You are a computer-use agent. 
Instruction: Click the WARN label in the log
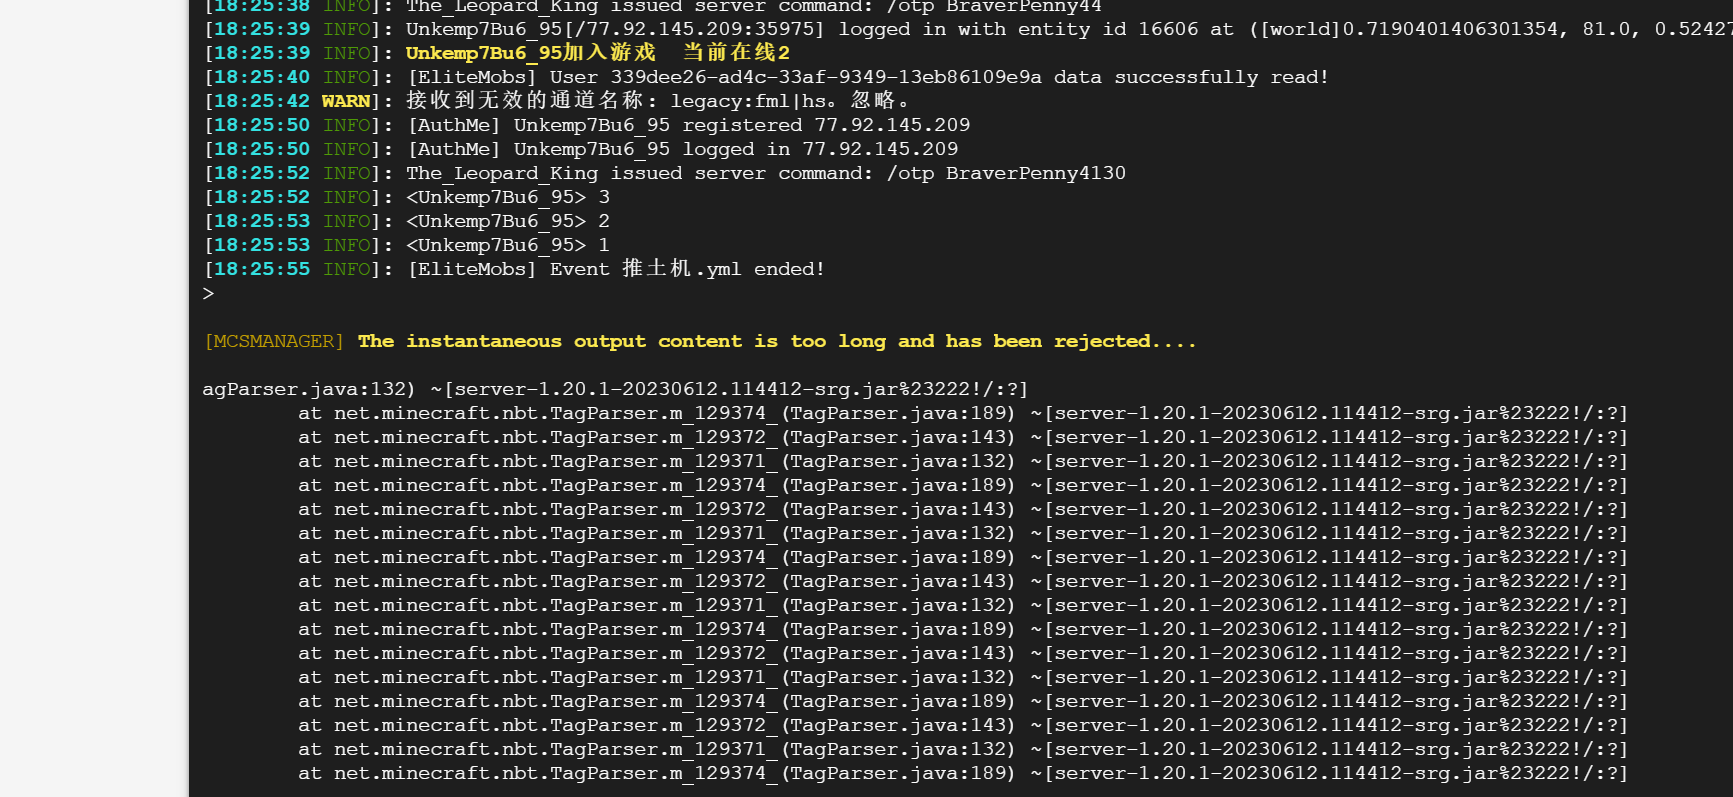[346, 101]
